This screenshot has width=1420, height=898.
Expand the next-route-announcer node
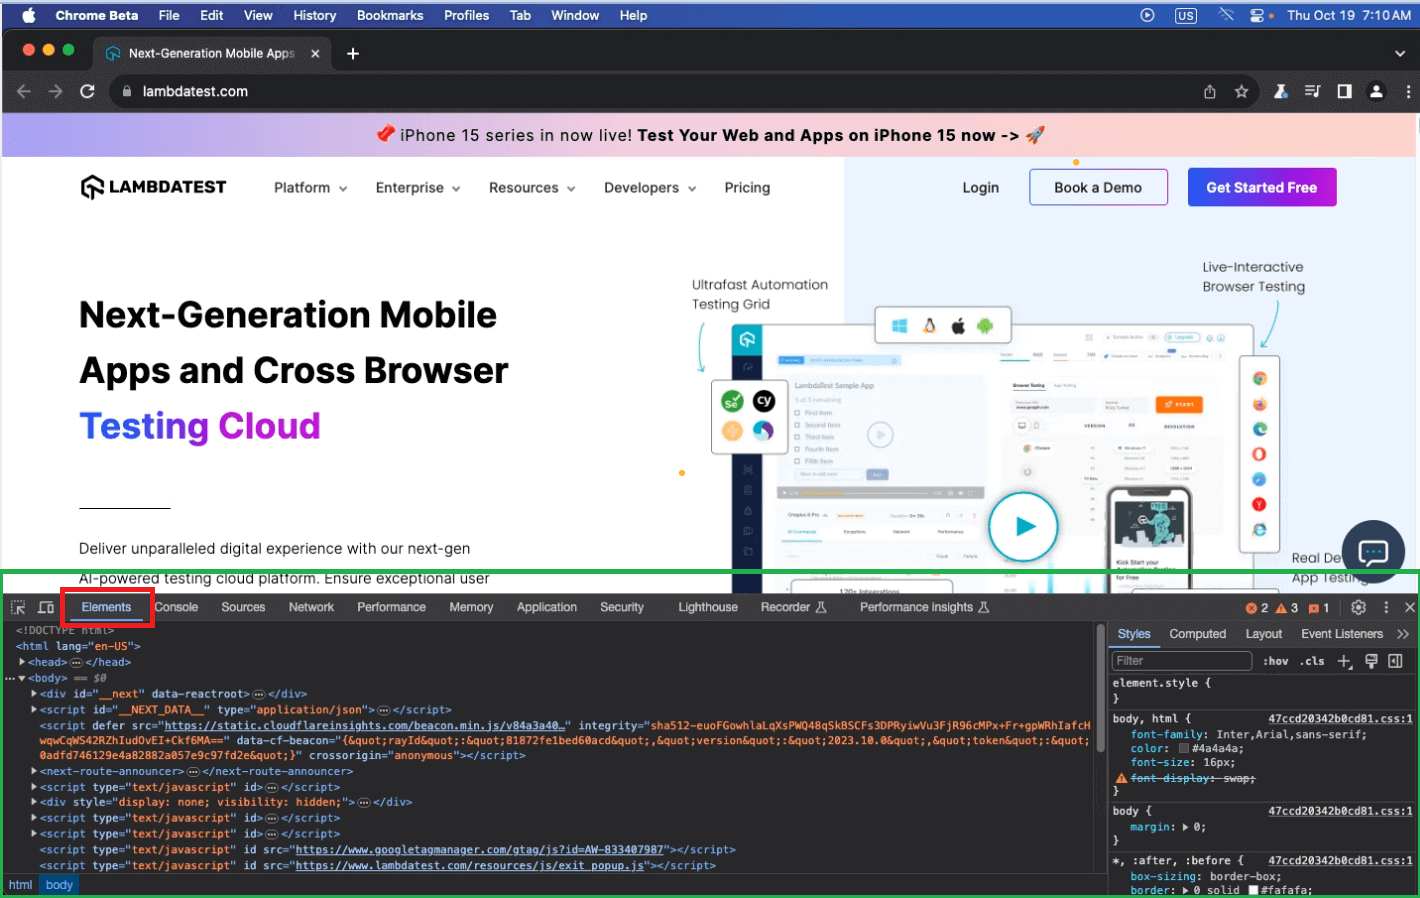point(34,771)
